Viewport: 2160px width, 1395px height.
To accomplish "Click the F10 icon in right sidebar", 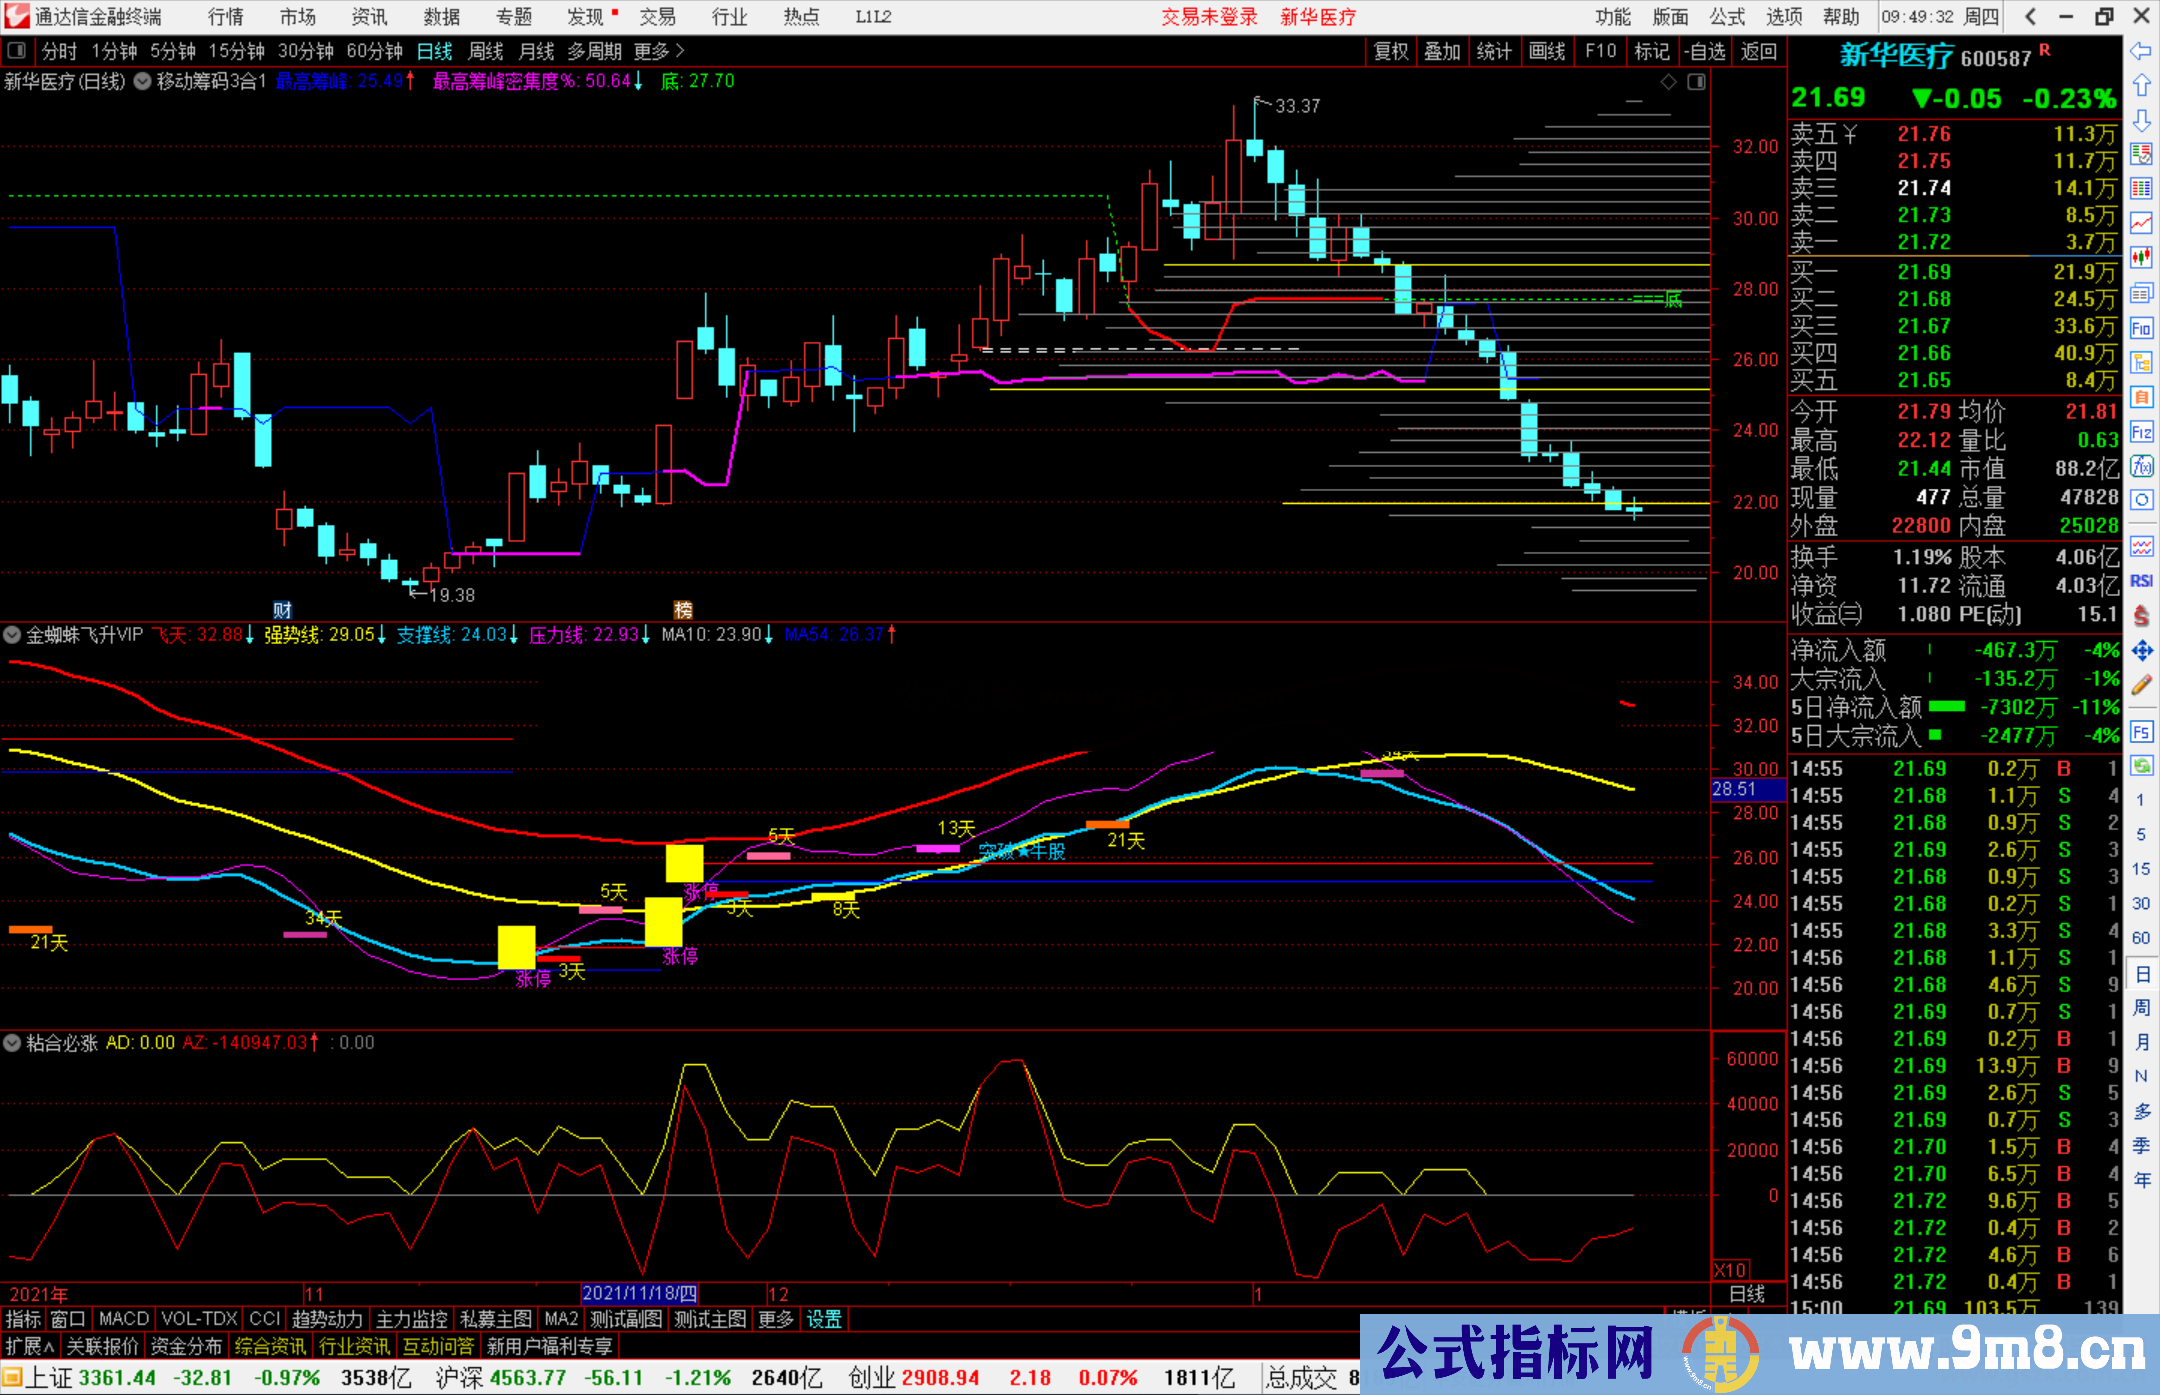I will 2141,328.
